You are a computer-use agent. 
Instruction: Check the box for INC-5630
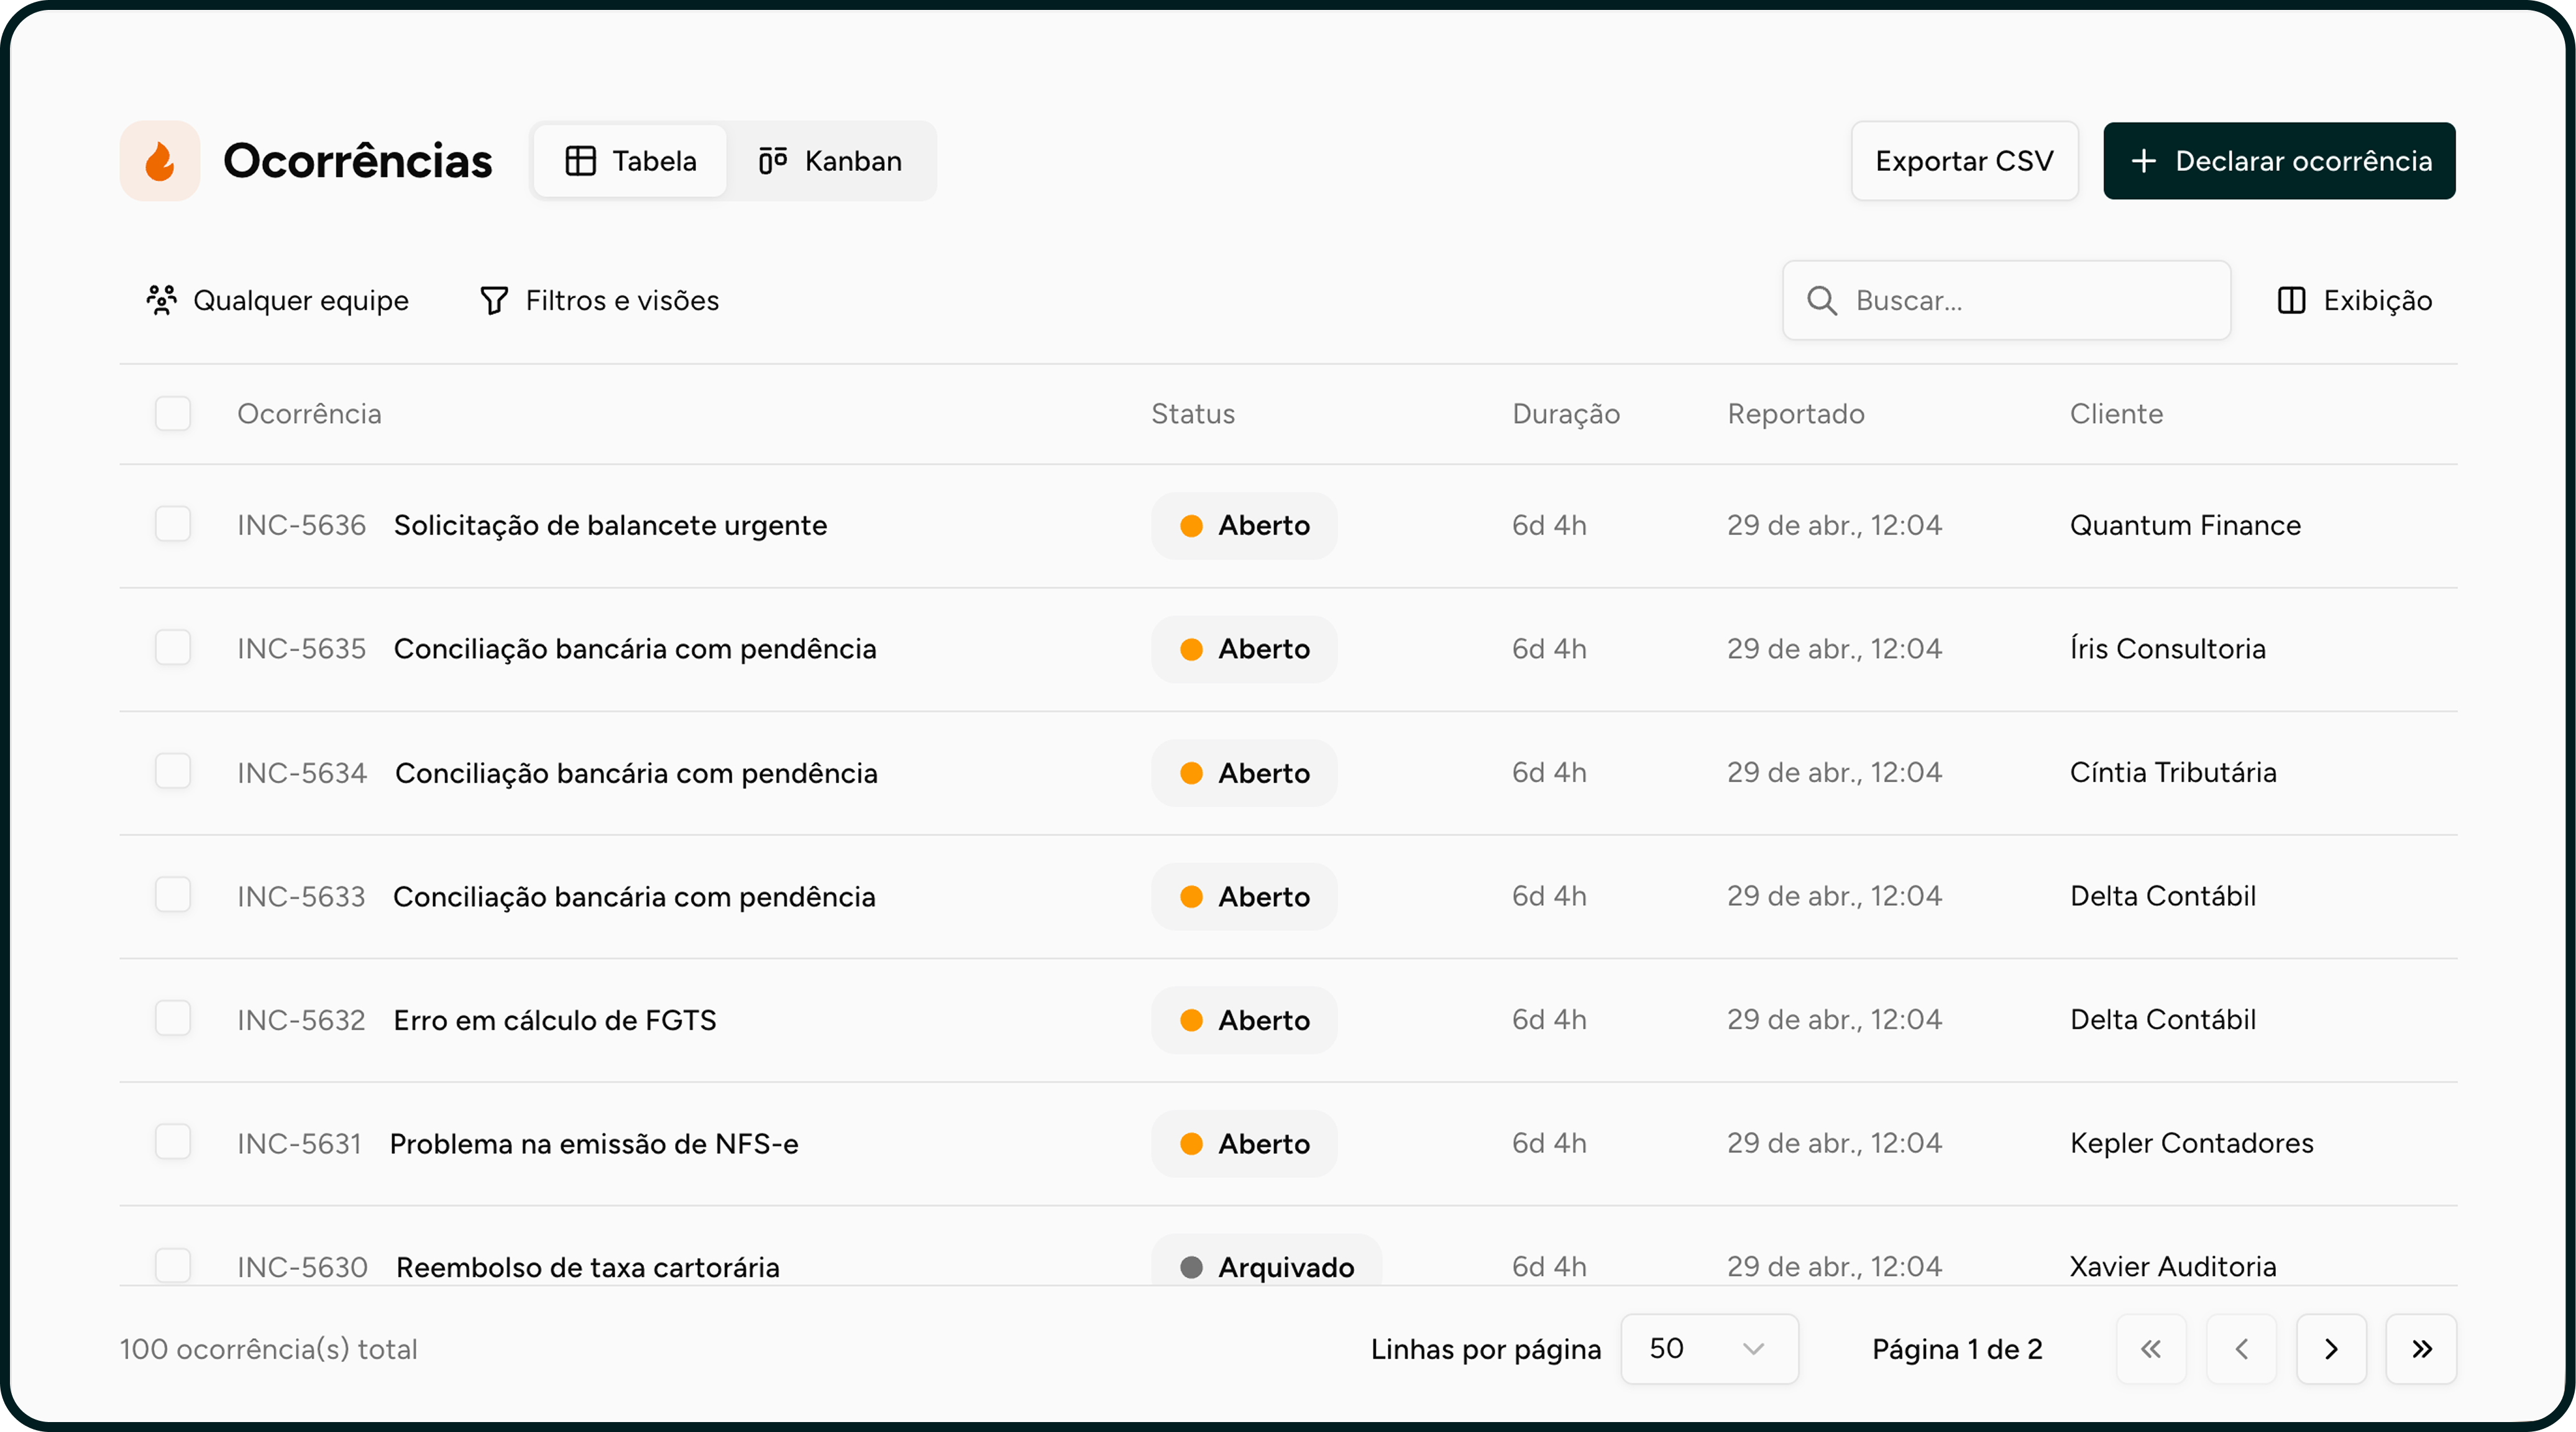pyautogui.click(x=173, y=1266)
